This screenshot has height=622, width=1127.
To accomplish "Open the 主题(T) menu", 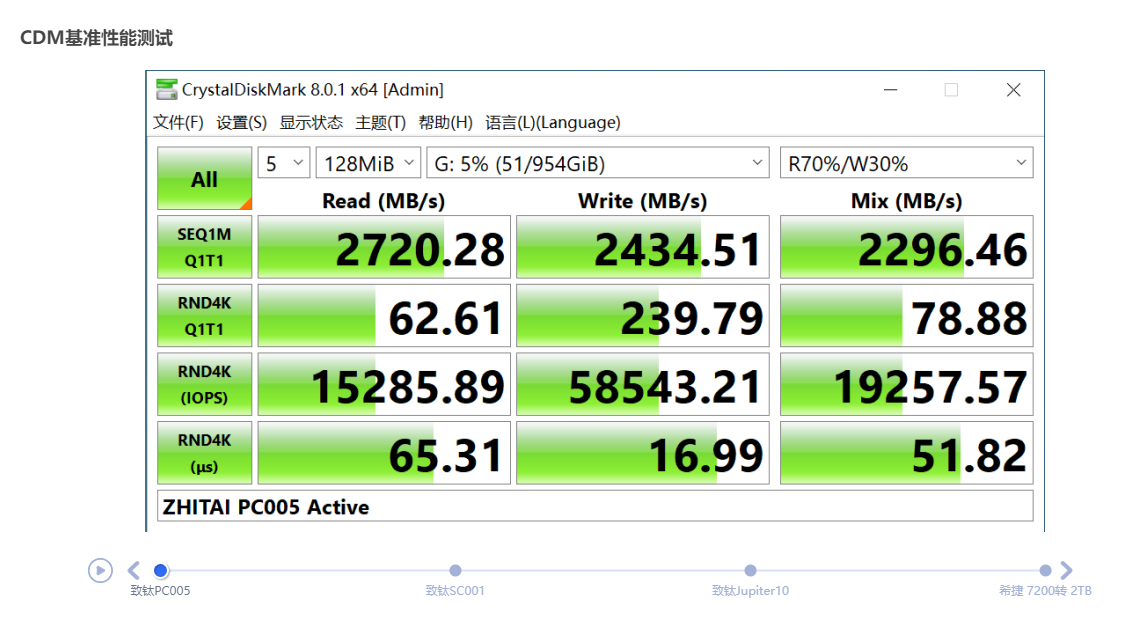I will coord(380,122).
